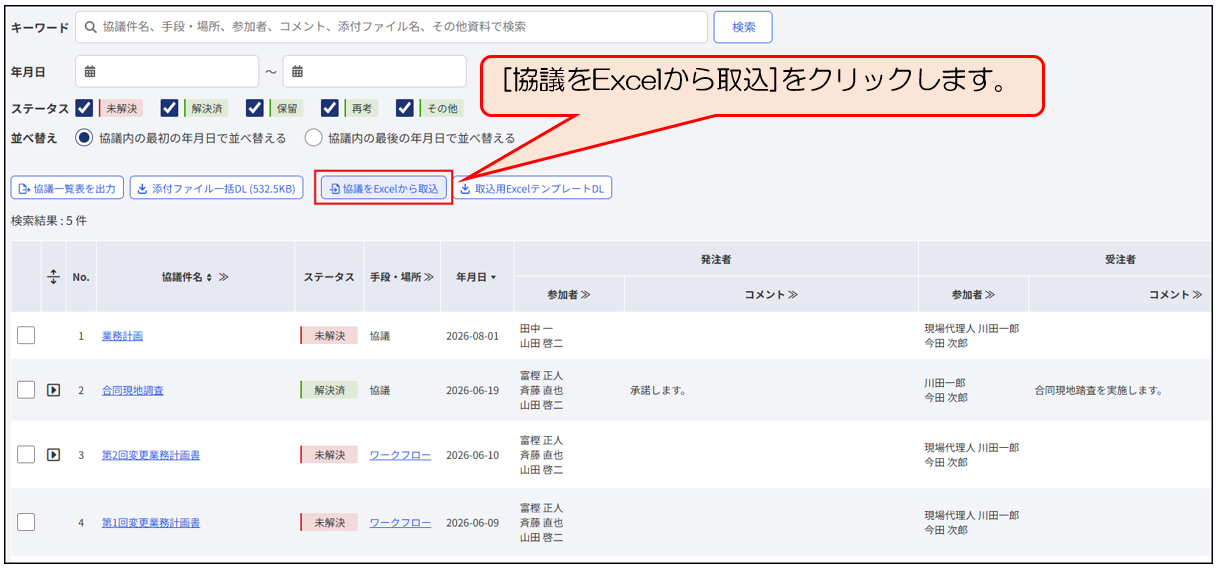This screenshot has width=1217, height=568.
Task: Click the ステータス column header
Action: pos(329,277)
